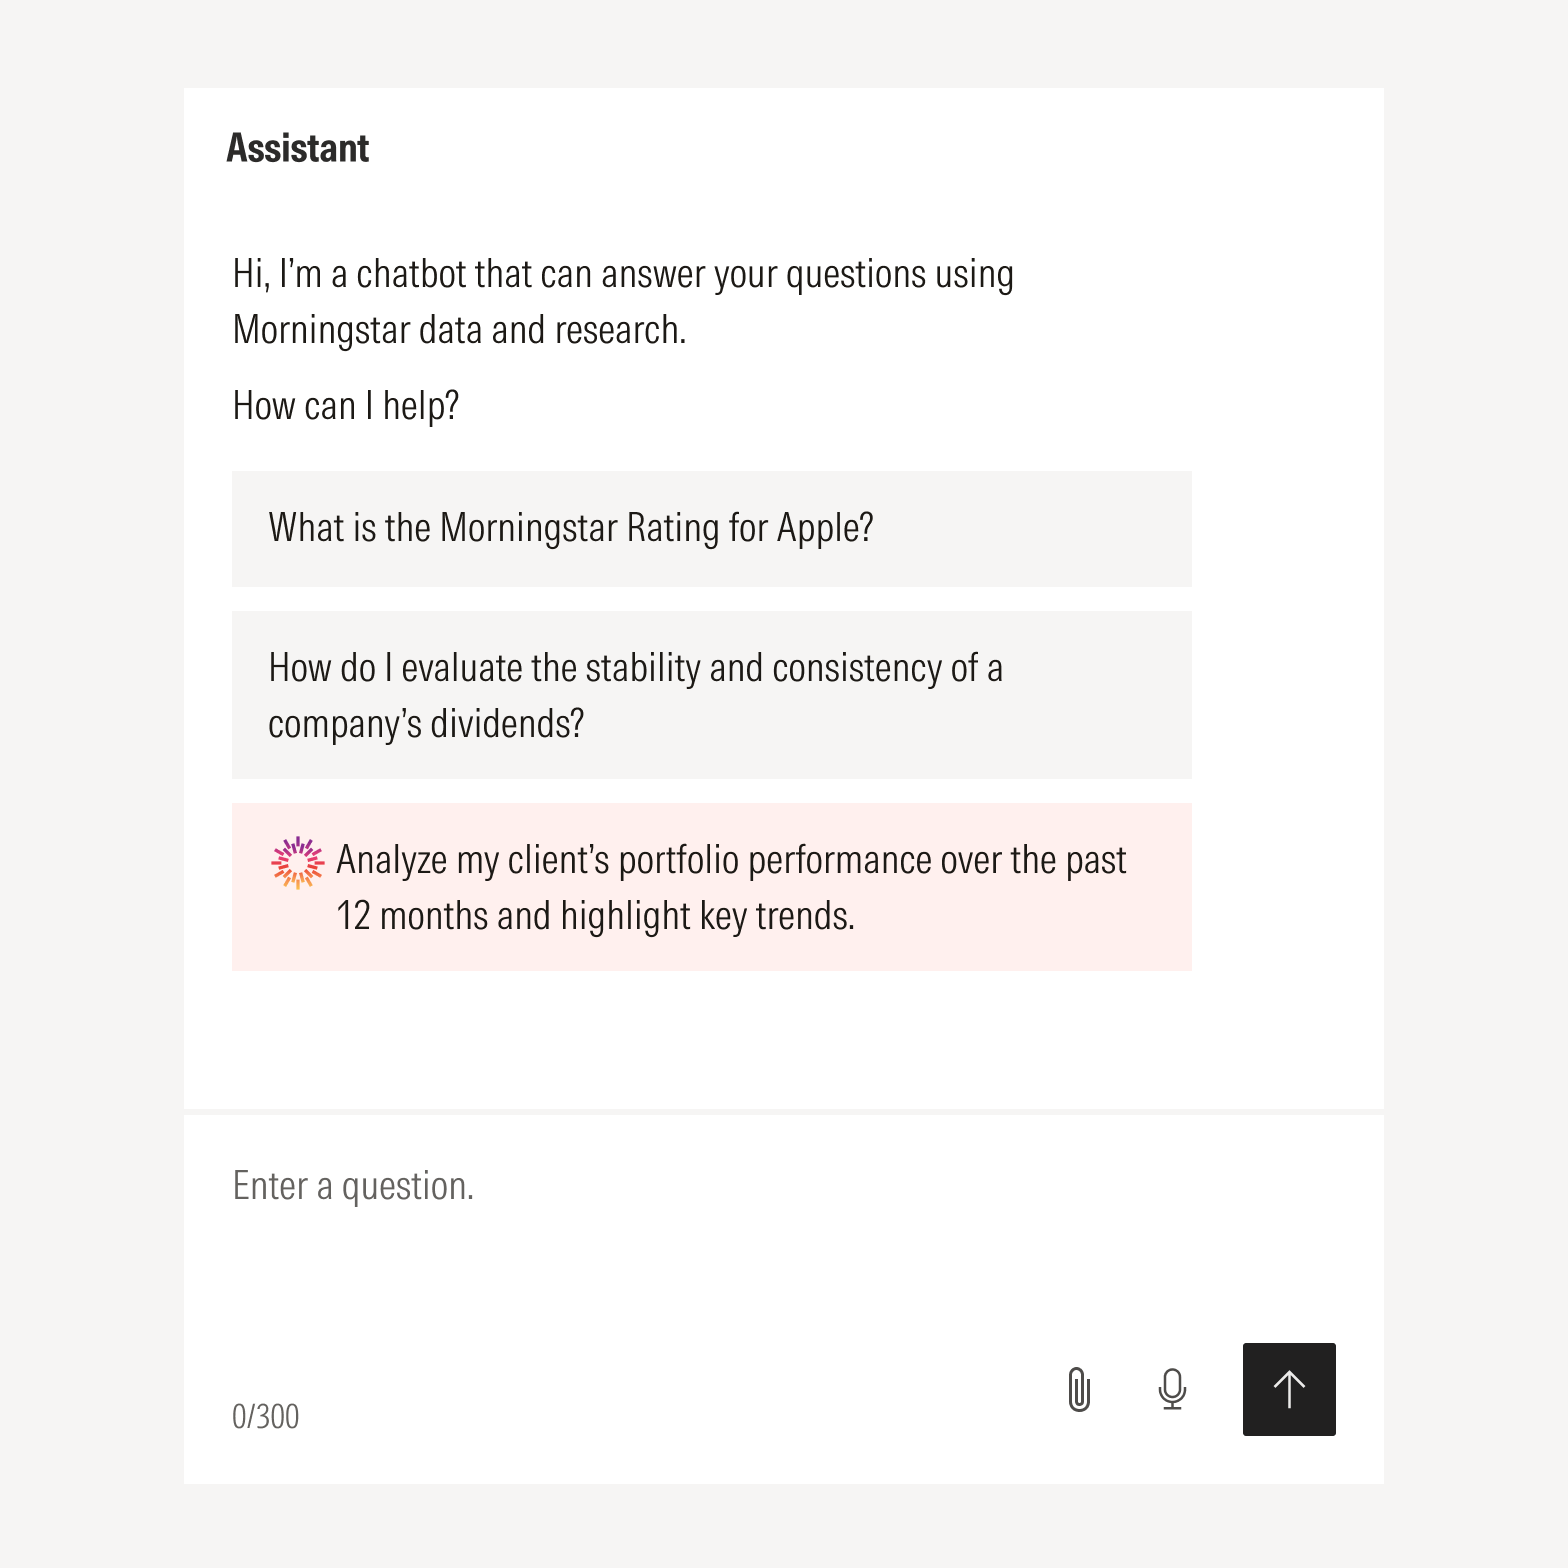This screenshot has height=1568, width=1568.
Task: Pick the portfolio performance analysis suggestion
Action: (711, 886)
